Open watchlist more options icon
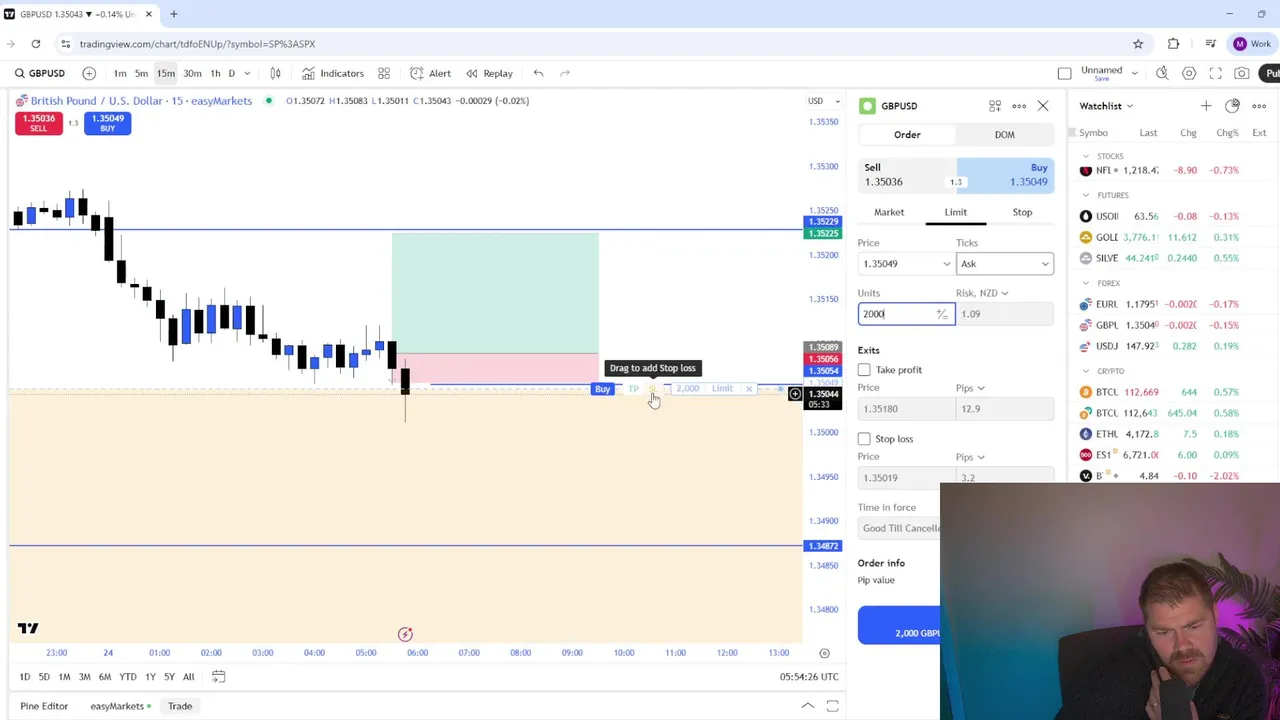 1259,106
